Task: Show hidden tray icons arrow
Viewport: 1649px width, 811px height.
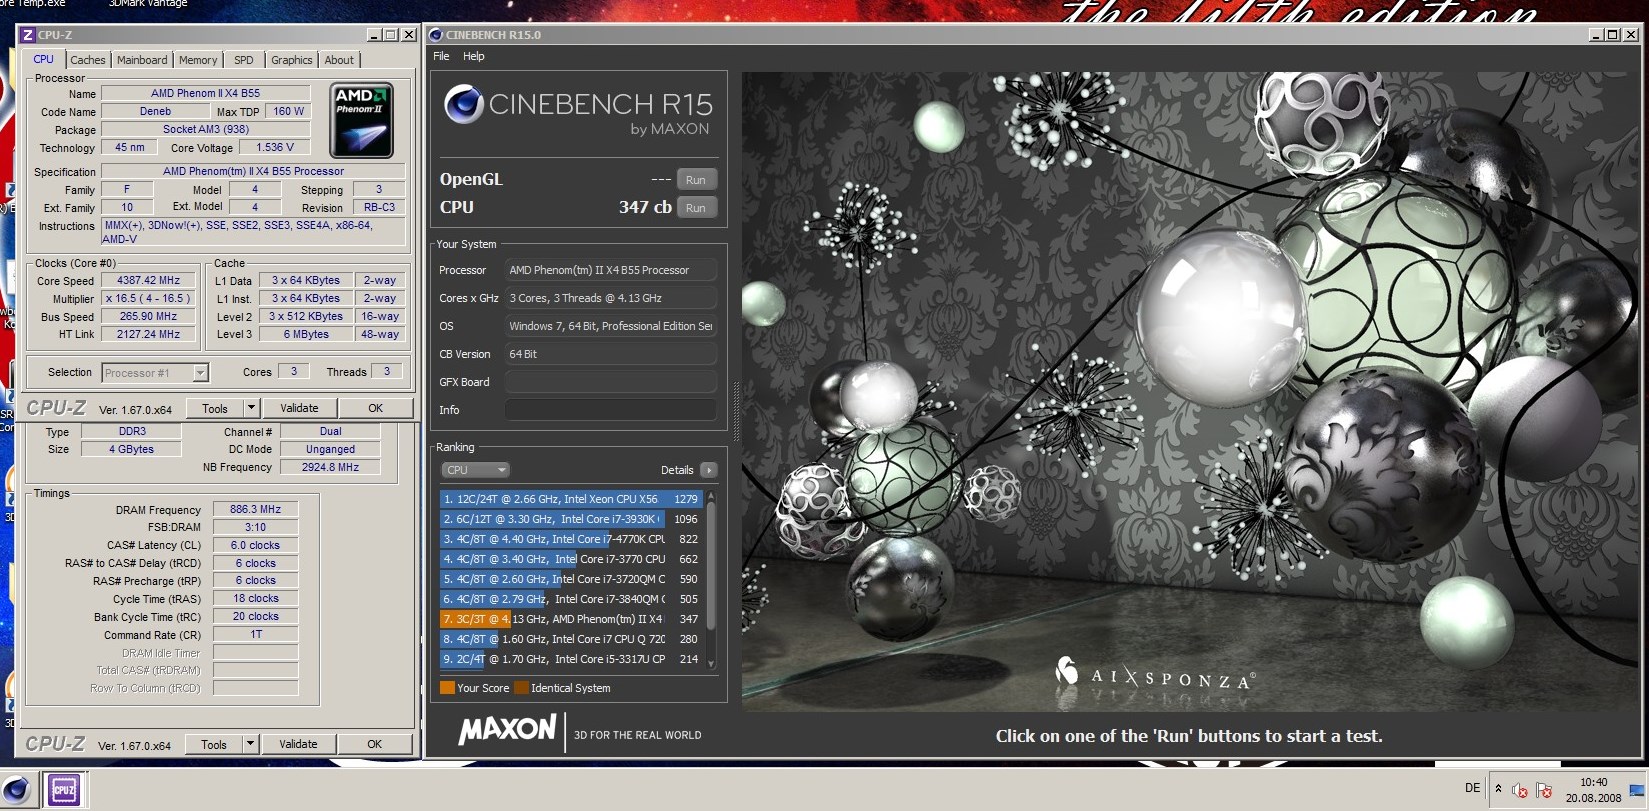Action: pyautogui.click(x=1498, y=789)
